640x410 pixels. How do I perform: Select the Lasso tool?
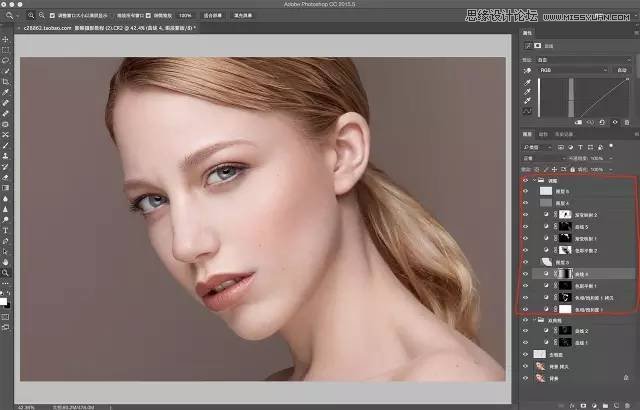6,60
